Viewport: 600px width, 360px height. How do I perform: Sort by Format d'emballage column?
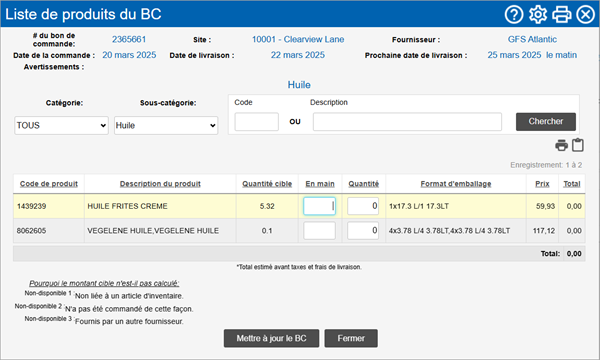pyautogui.click(x=456, y=184)
